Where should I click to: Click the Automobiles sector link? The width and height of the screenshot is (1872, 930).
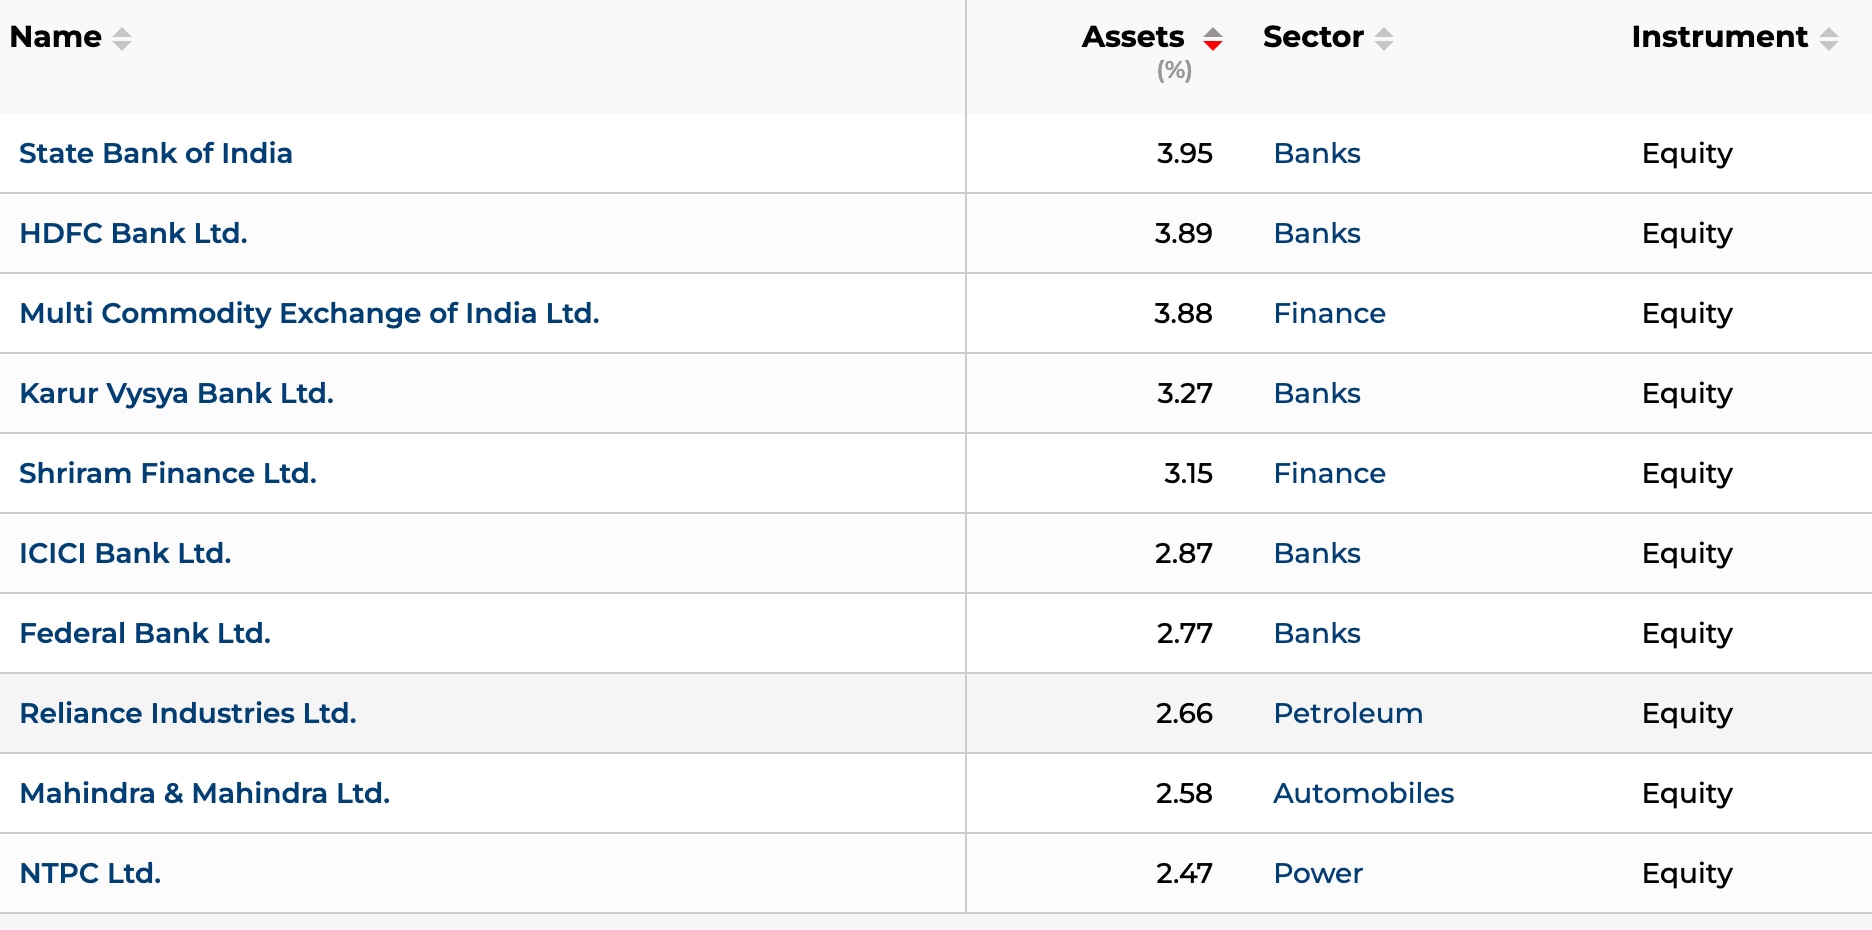click(x=1363, y=793)
